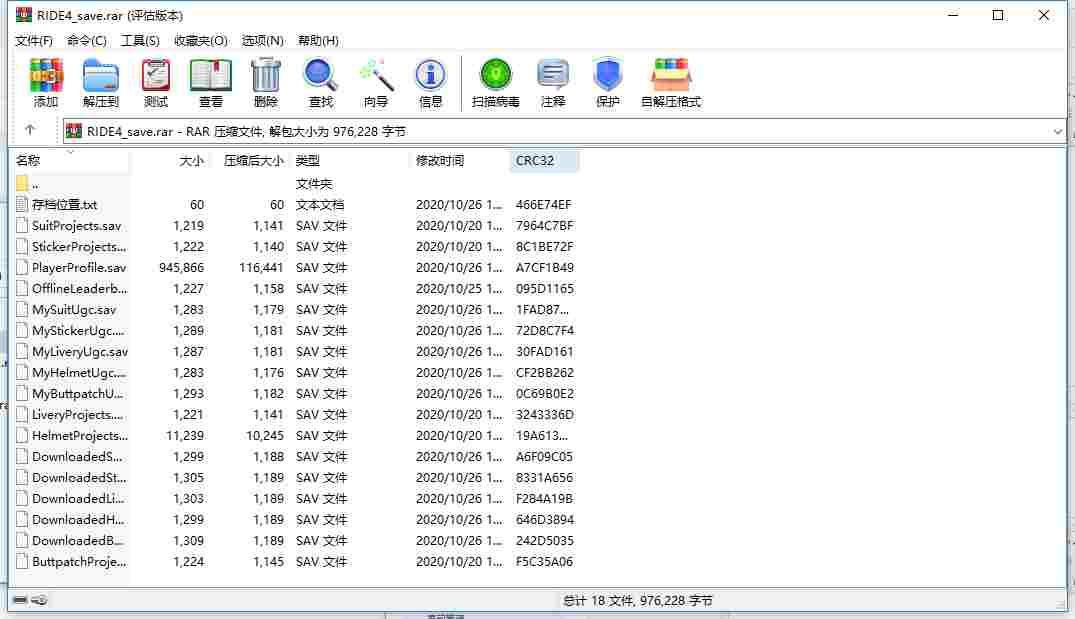Sort by CRC32 column header
1075x619 pixels.
point(544,160)
